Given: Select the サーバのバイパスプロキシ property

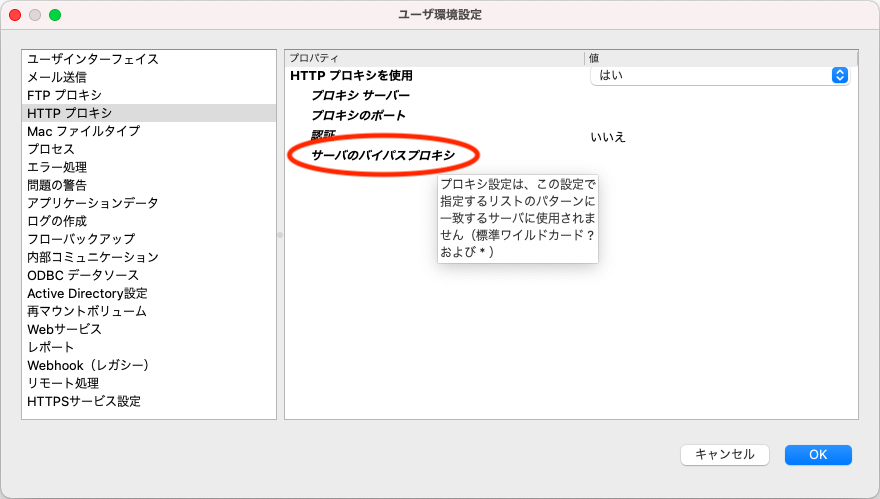Looking at the screenshot, I should point(383,155).
